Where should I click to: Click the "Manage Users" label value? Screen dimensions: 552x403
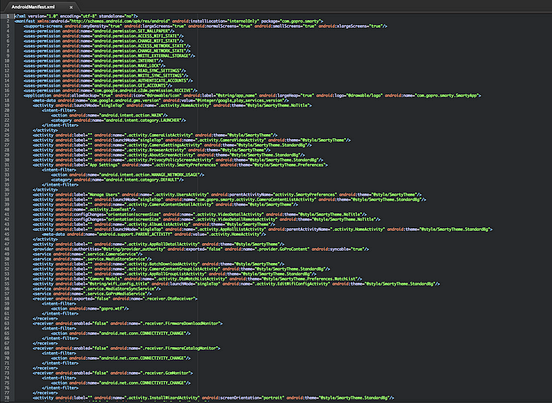point(103,194)
